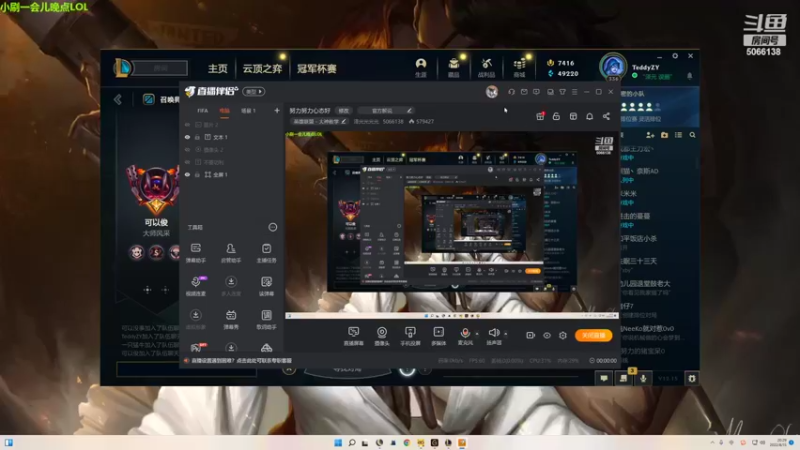Screen dimensions: 800x450
Task: Open League client 主页 tab
Action: (218, 68)
